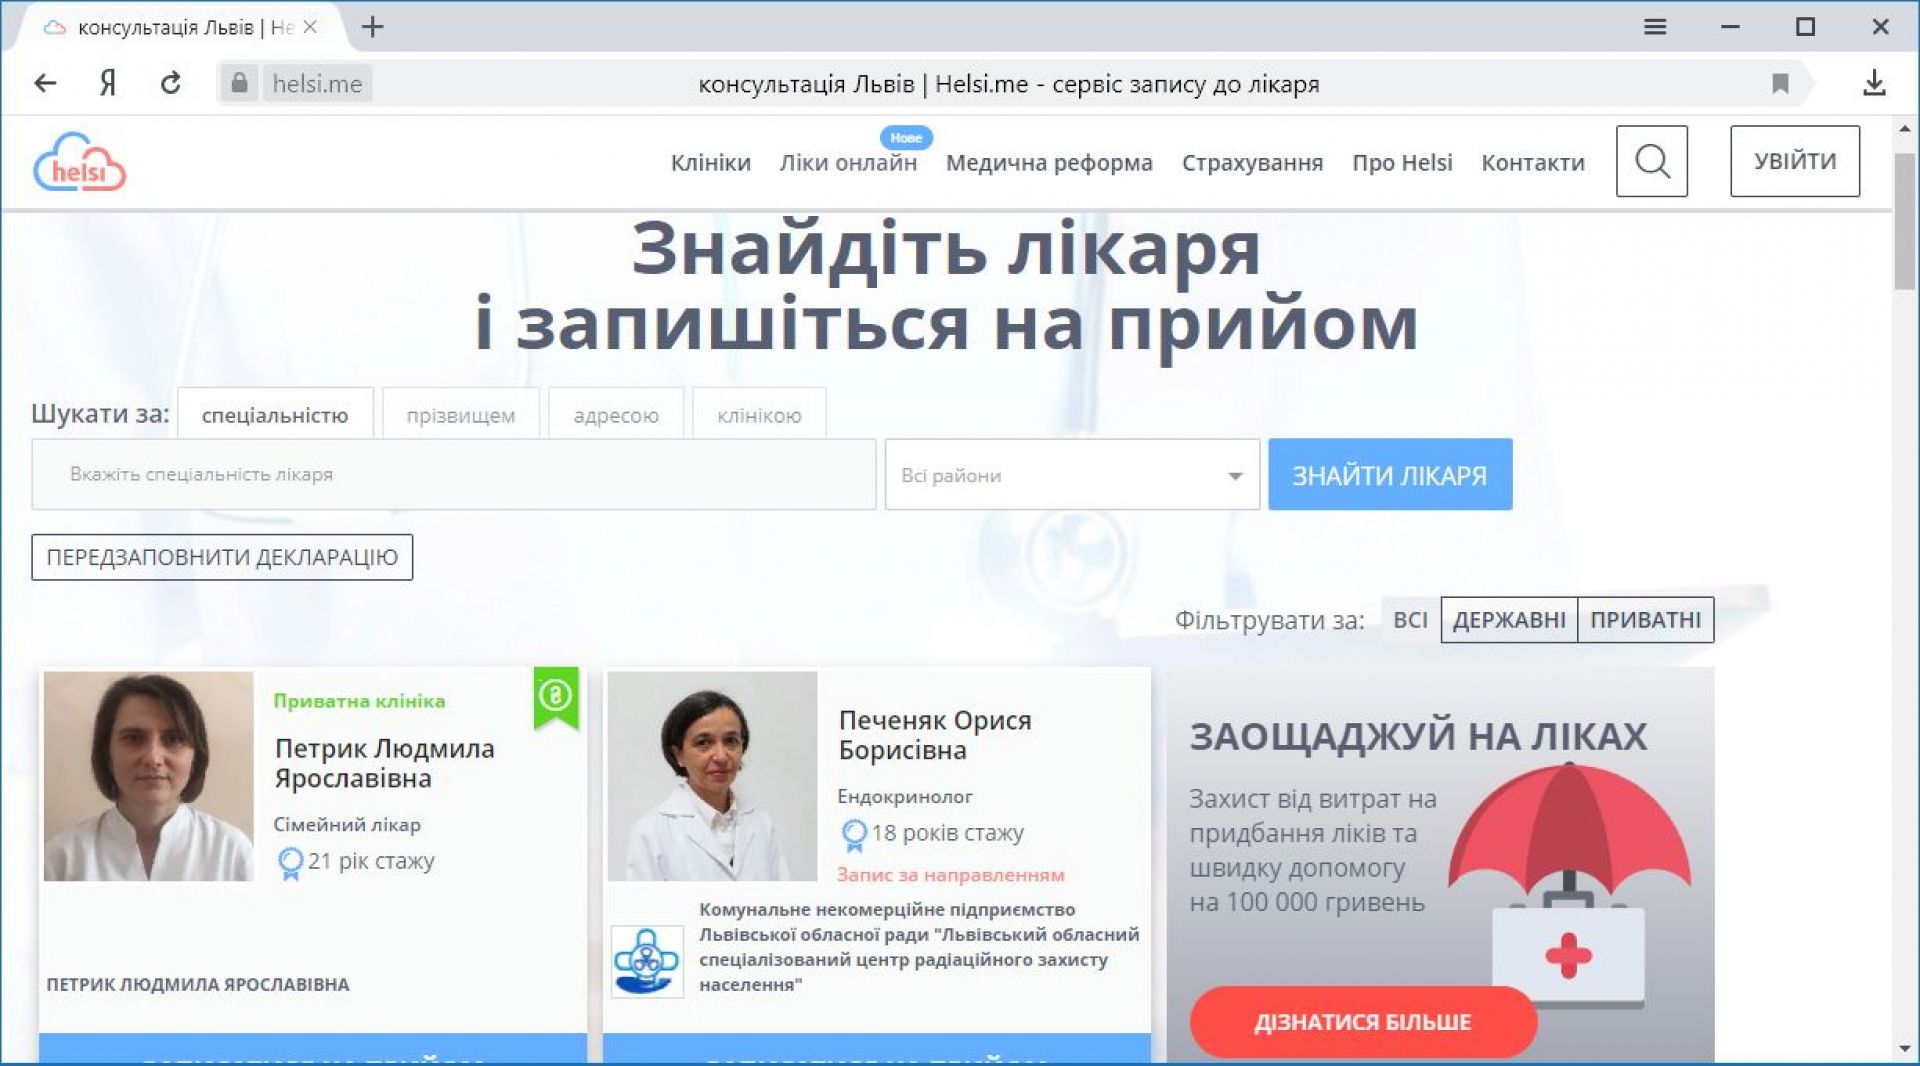Click the tab favicon cloud icon
Image resolution: width=1920 pixels, height=1066 pixels.
[55, 27]
